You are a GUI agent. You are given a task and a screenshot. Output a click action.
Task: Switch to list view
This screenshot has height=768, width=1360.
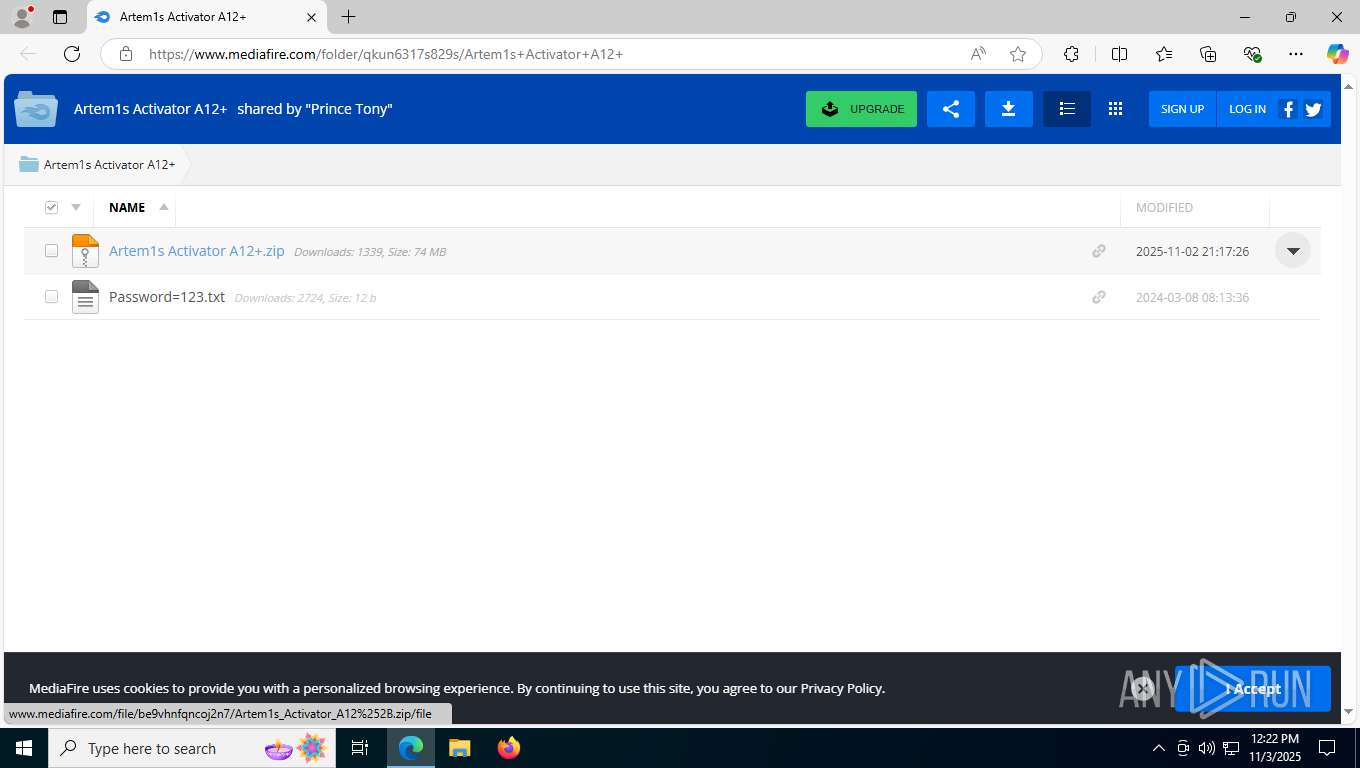tap(1067, 109)
